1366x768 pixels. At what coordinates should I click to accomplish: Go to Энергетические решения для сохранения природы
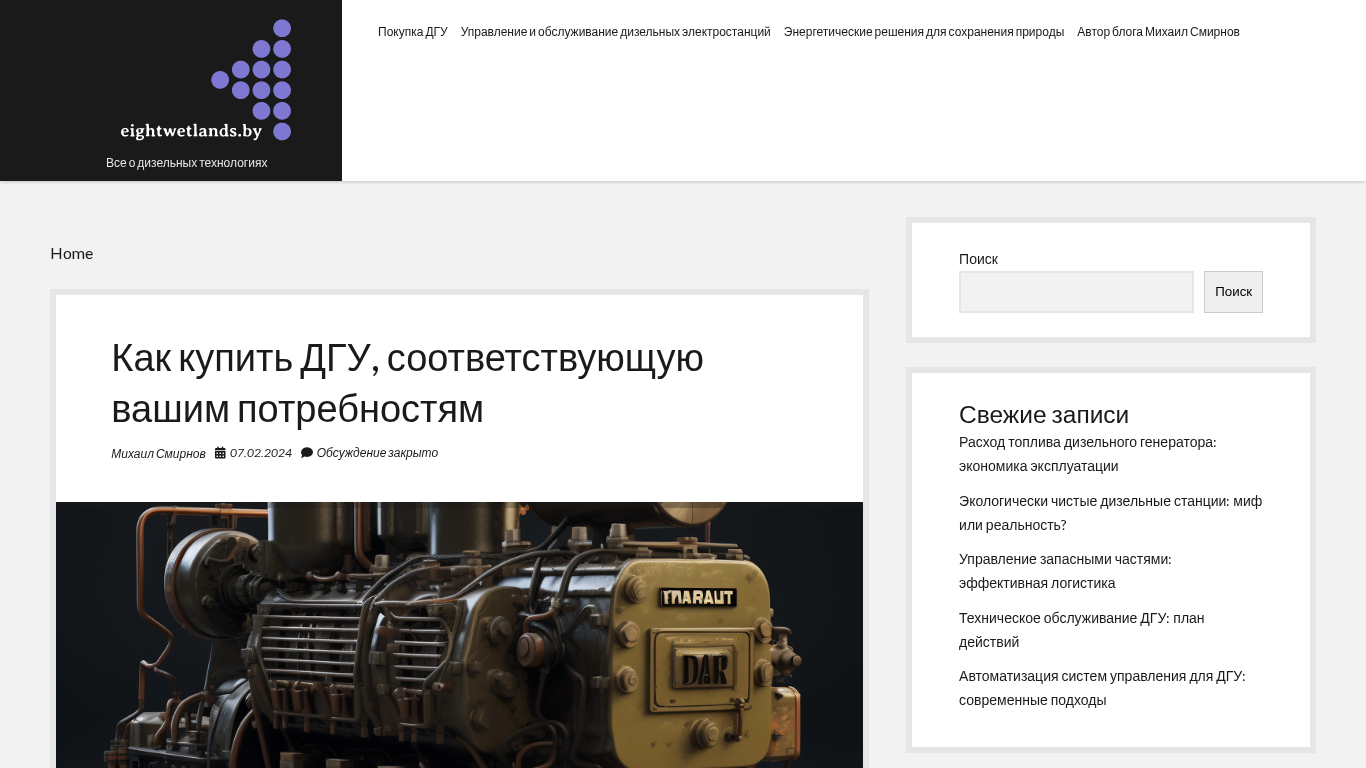923,32
